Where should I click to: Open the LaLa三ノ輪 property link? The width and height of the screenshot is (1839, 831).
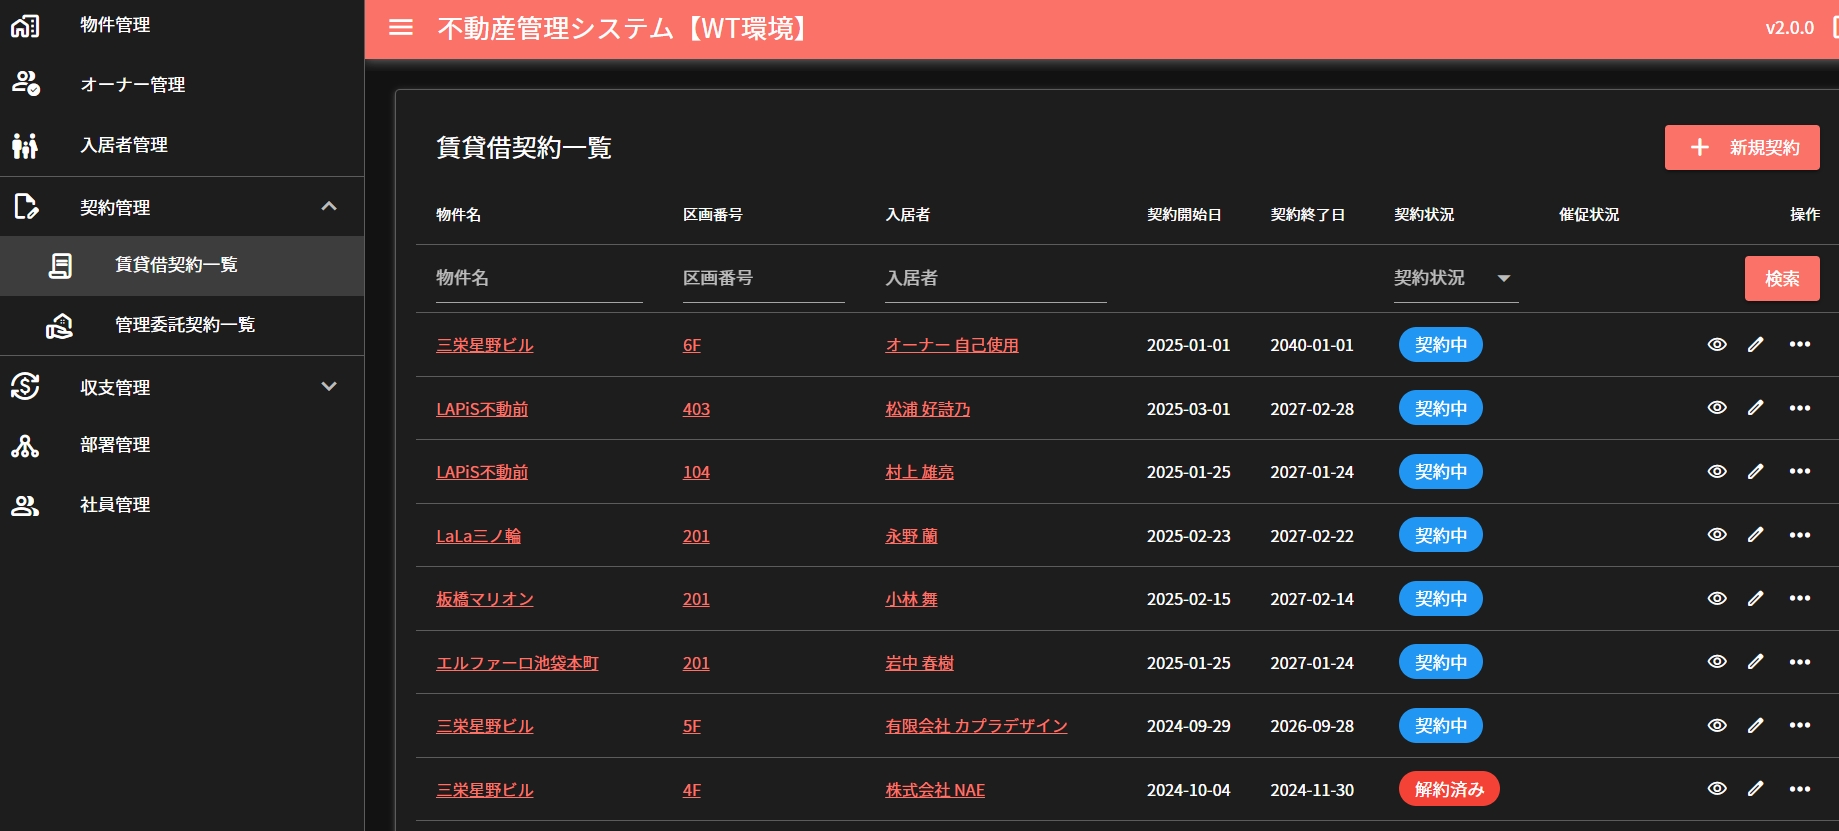pyautogui.click(x=478, y=536)
